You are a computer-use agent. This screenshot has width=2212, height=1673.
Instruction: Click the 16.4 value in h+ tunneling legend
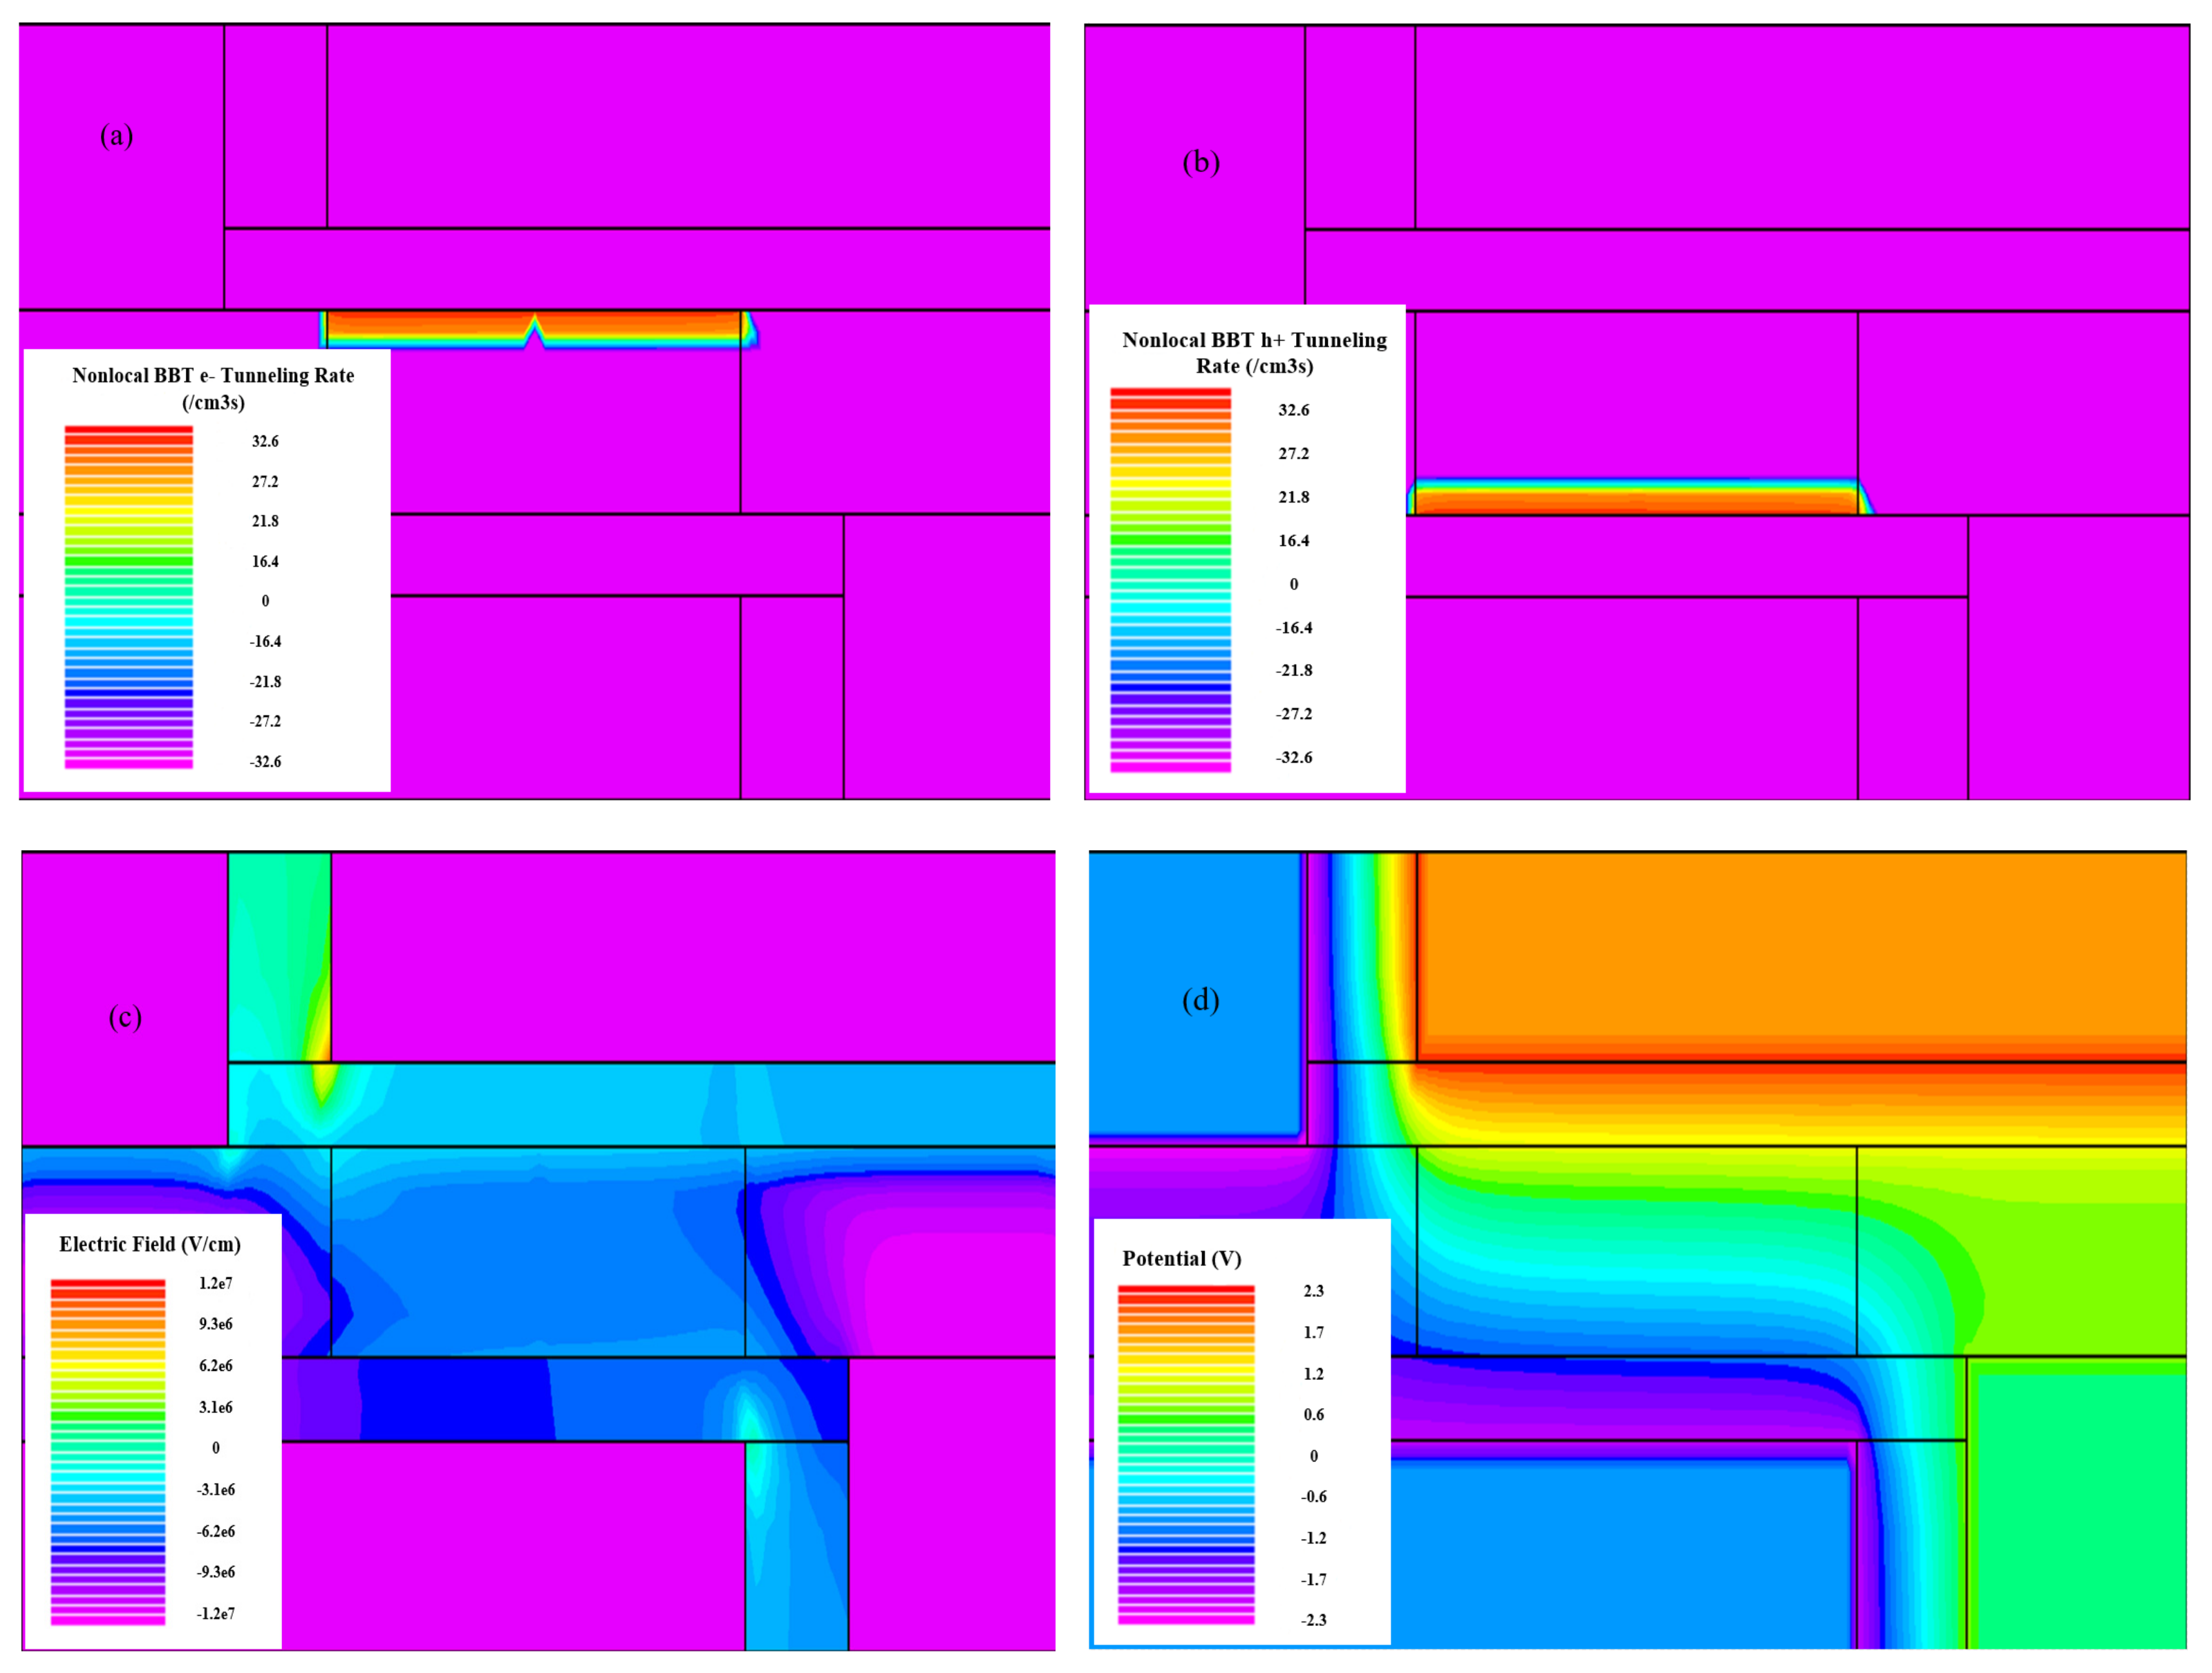[1293, 541]
